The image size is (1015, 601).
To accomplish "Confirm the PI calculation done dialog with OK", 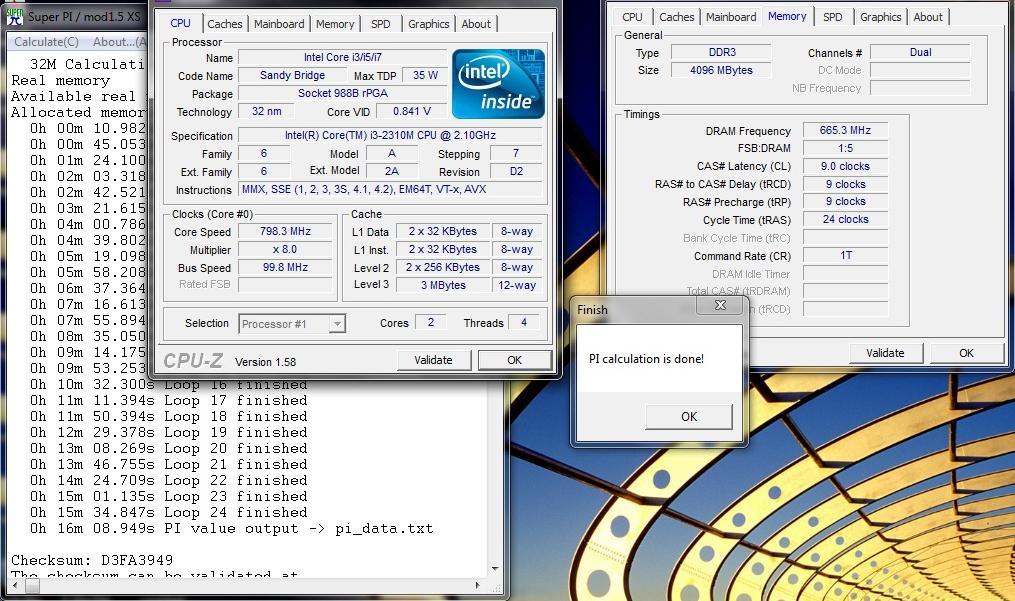I will (x=689, y=416).
